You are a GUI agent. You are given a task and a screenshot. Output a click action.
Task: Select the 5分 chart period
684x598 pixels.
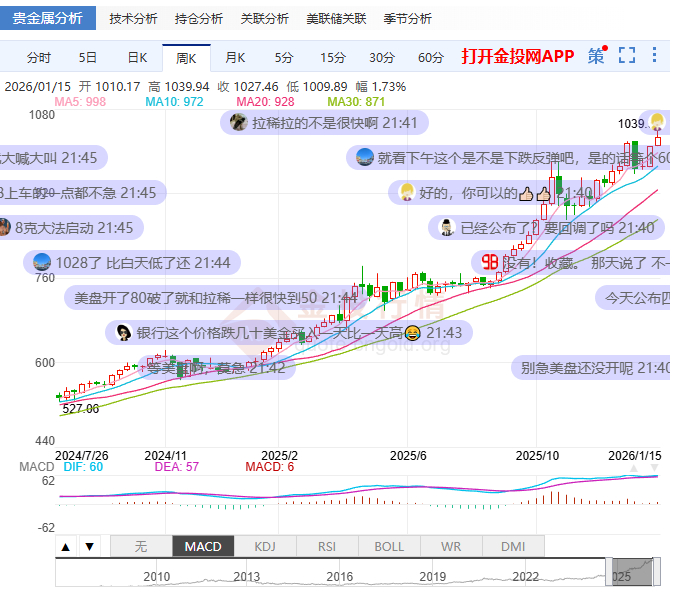coord(284,58)
